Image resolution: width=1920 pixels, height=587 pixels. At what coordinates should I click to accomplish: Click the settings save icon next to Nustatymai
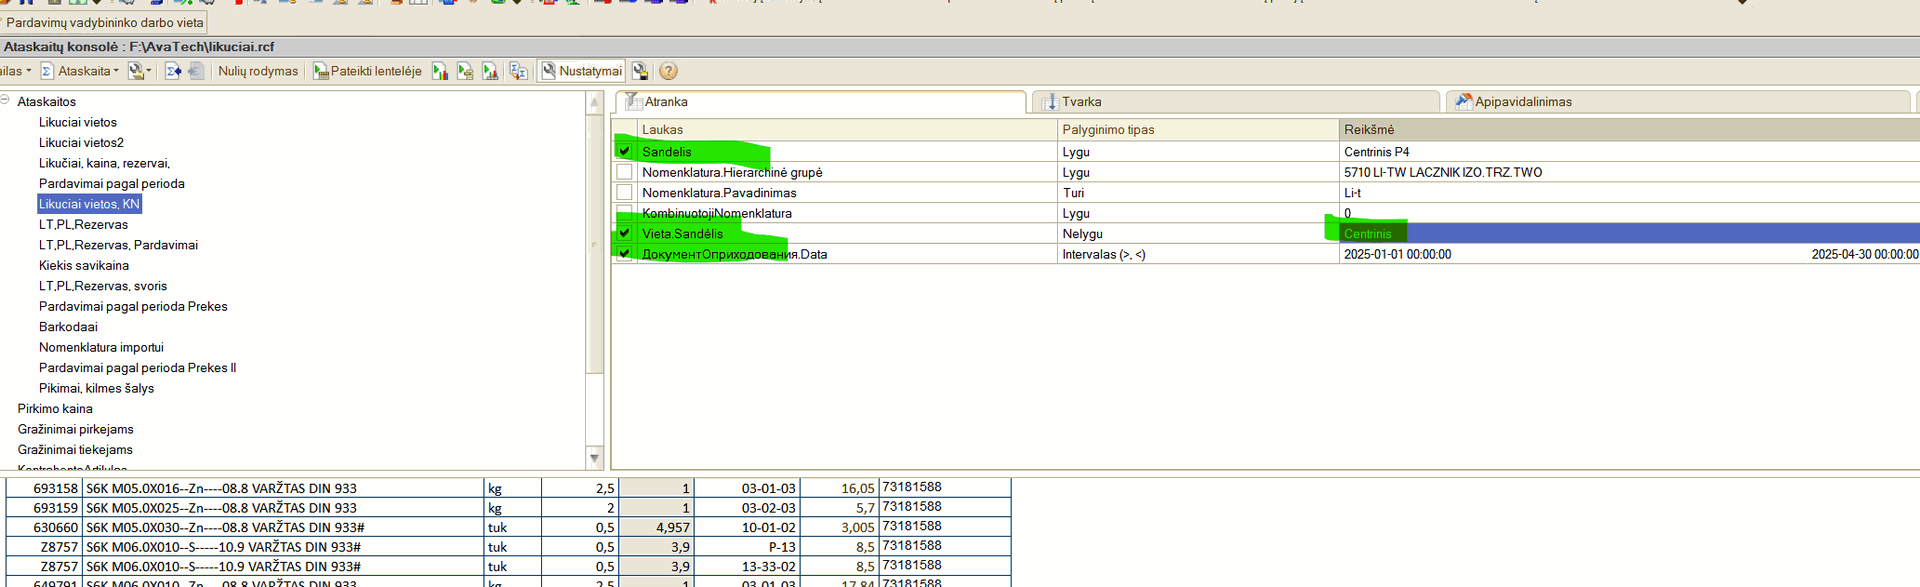[640, 71]
